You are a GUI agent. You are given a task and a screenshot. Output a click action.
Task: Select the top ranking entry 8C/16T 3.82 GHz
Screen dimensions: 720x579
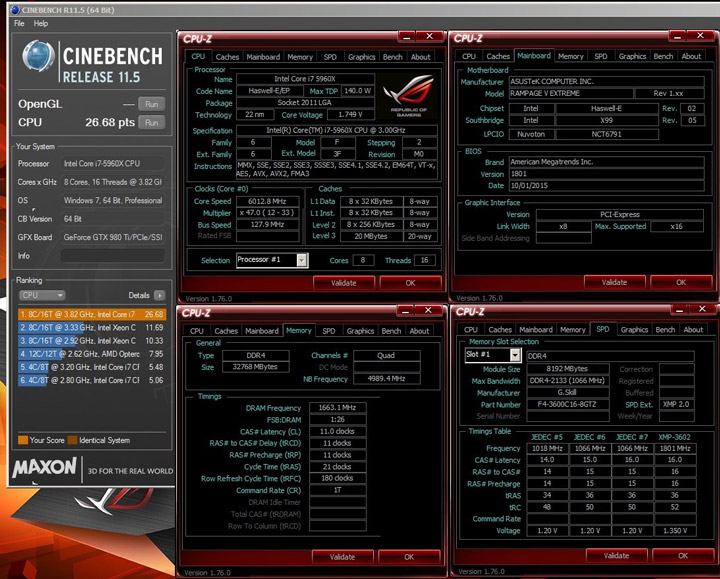pos(92,315)
